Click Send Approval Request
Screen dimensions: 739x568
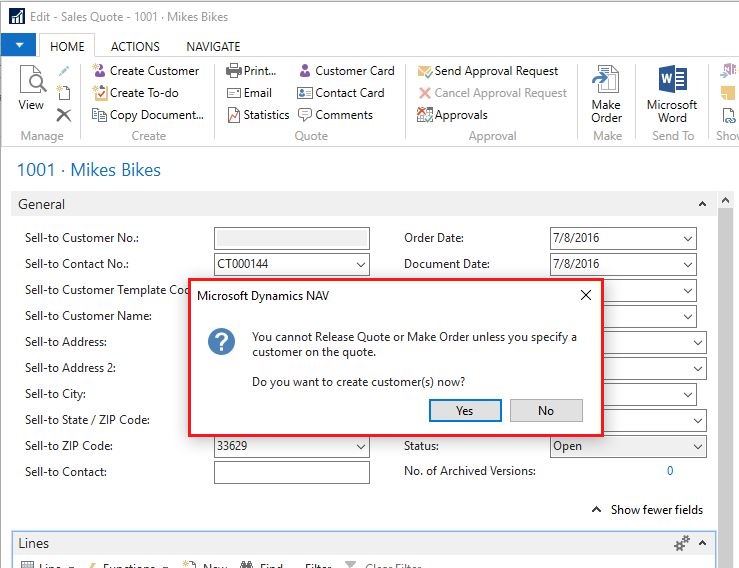pyautogui.click(x=488, y=71)
